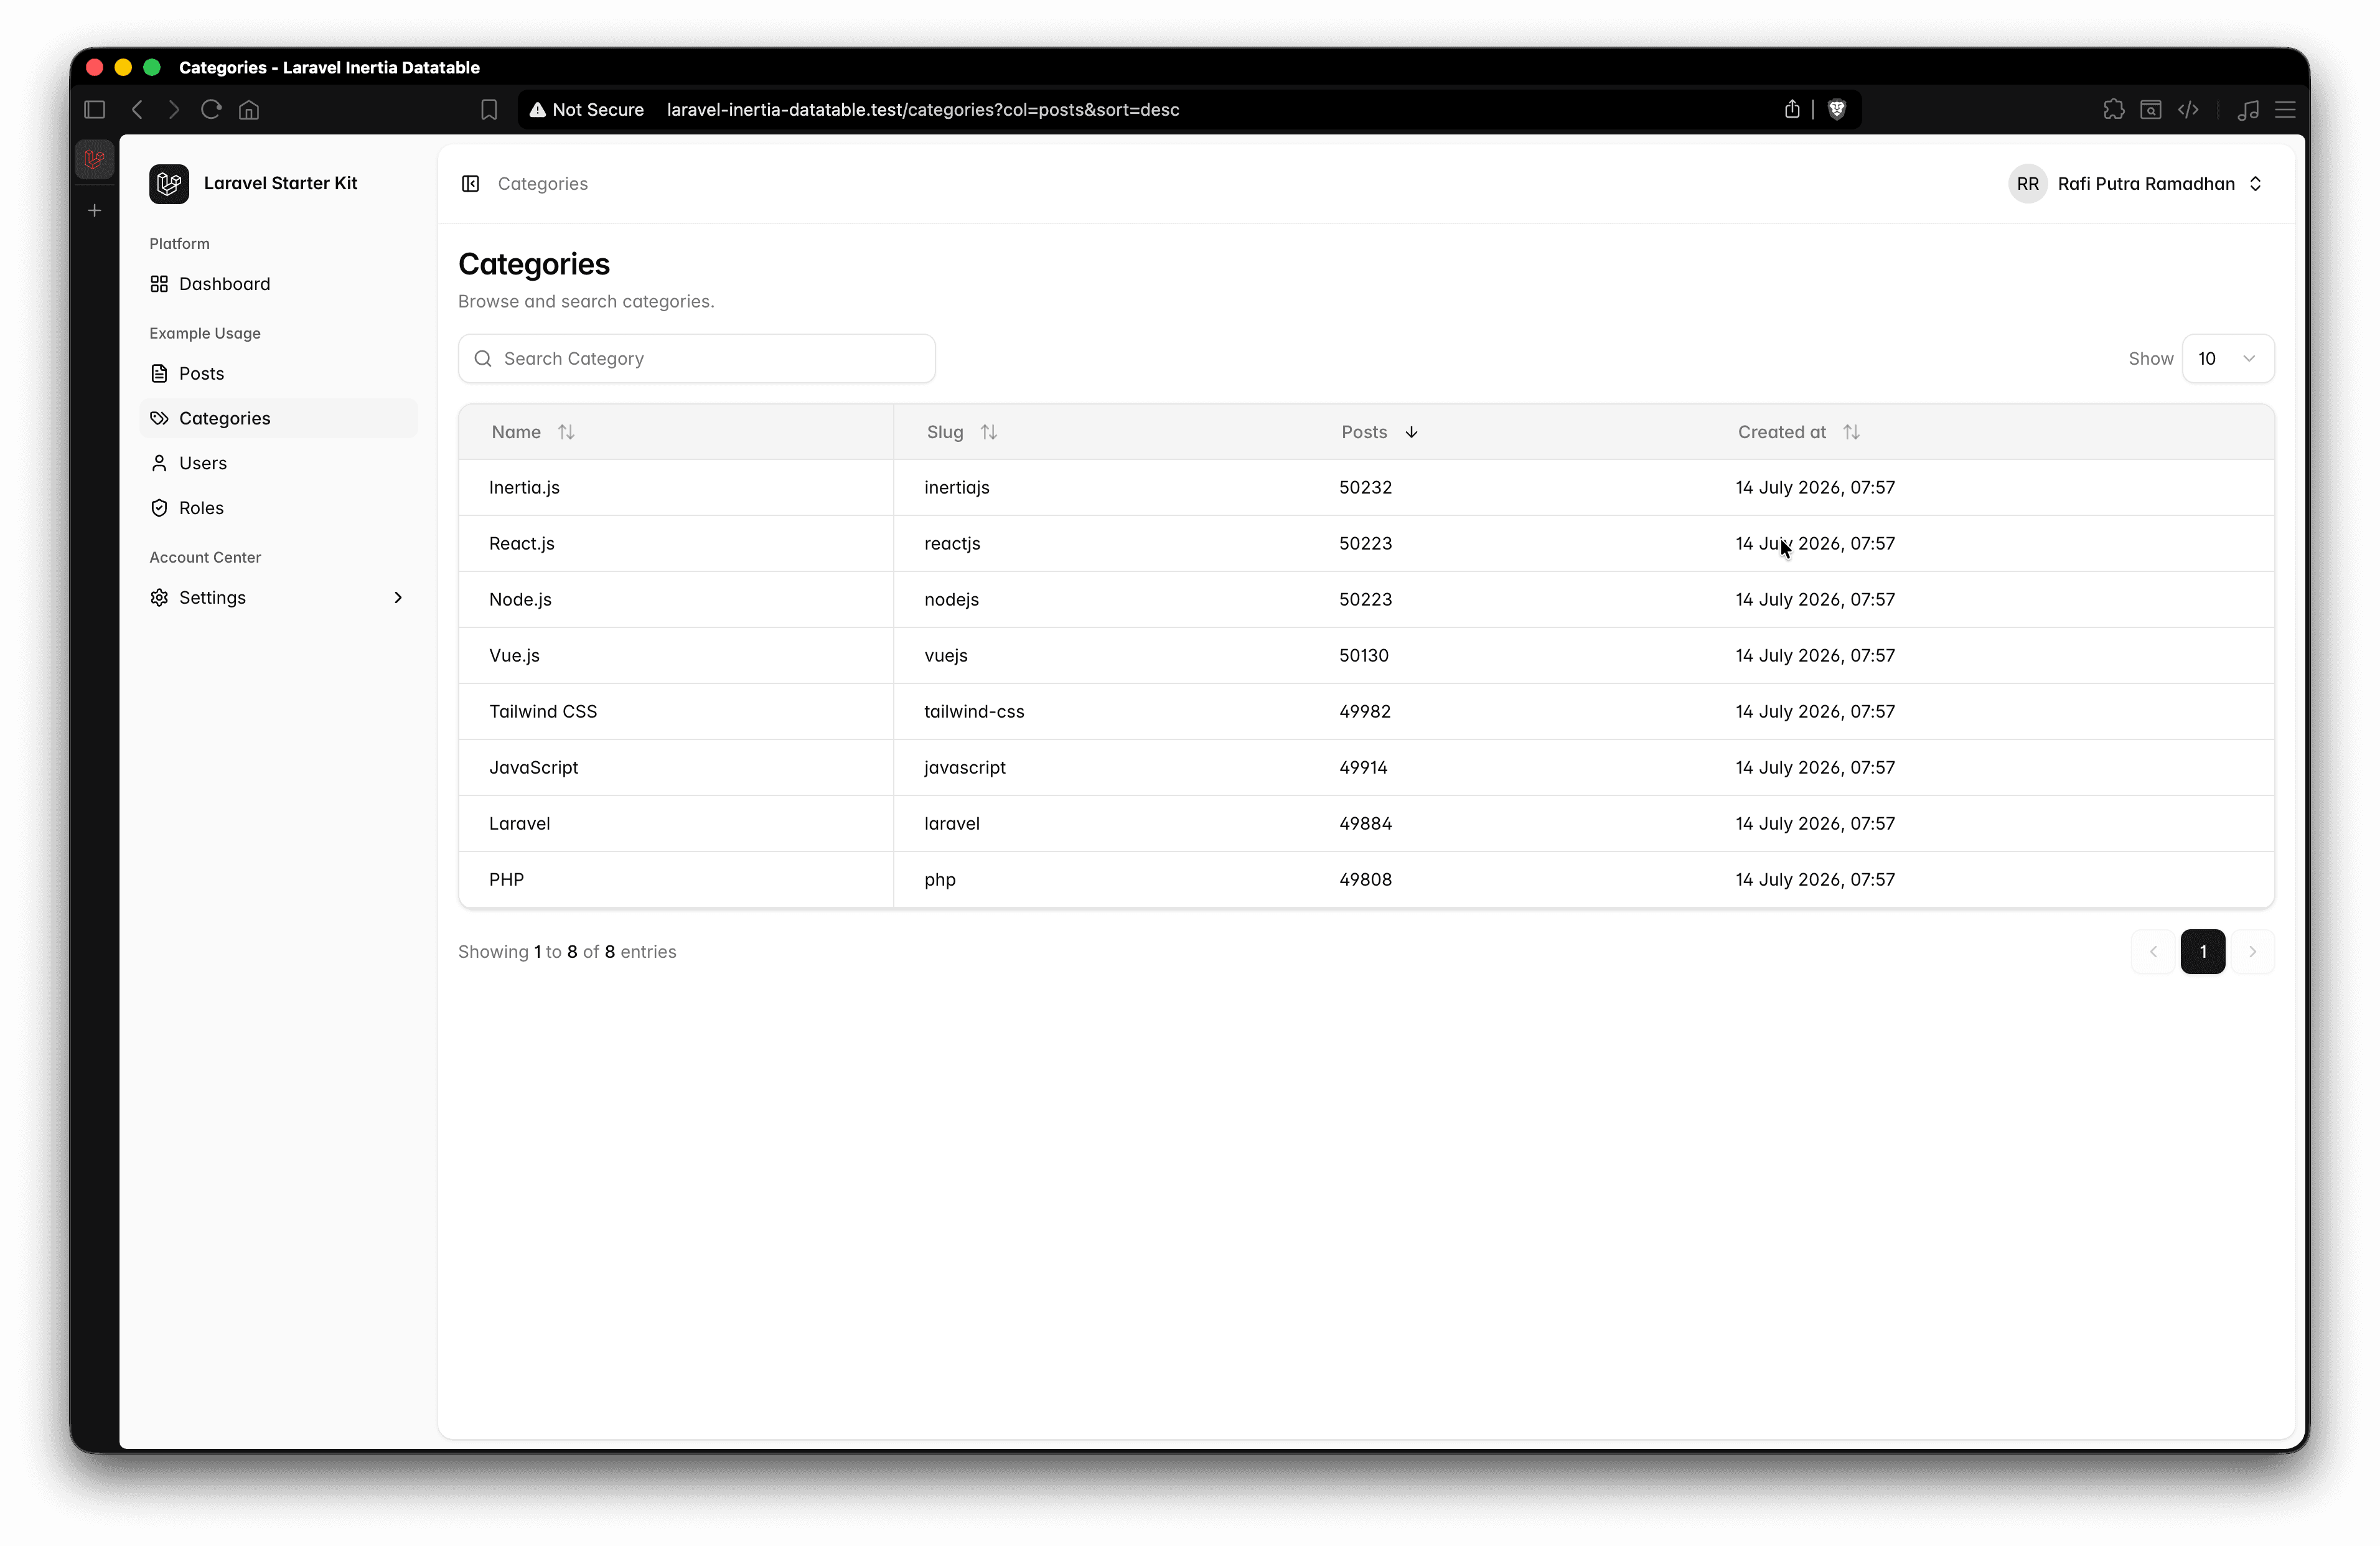2380x1546 pixels.
Task: Click the Categories breadcrumb link
Action: 542,184
